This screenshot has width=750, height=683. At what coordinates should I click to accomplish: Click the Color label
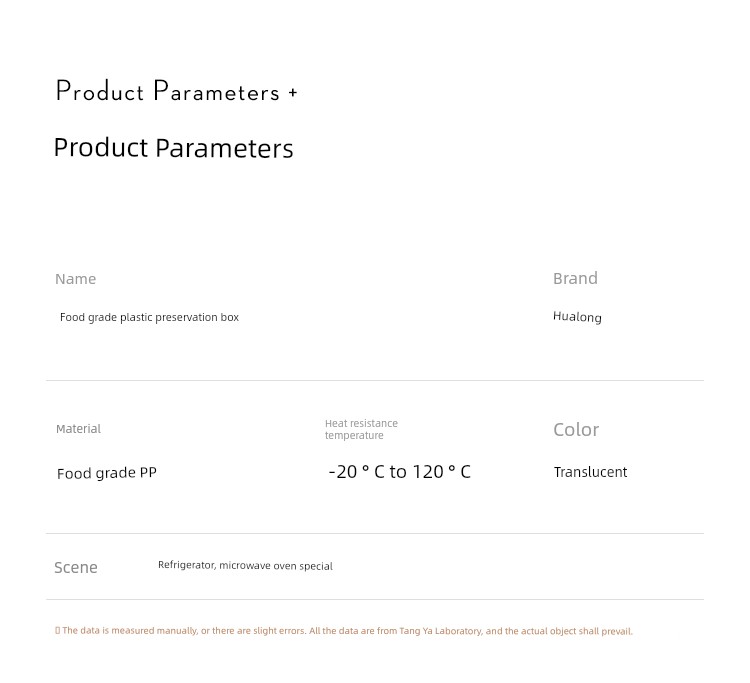point(576,430)
